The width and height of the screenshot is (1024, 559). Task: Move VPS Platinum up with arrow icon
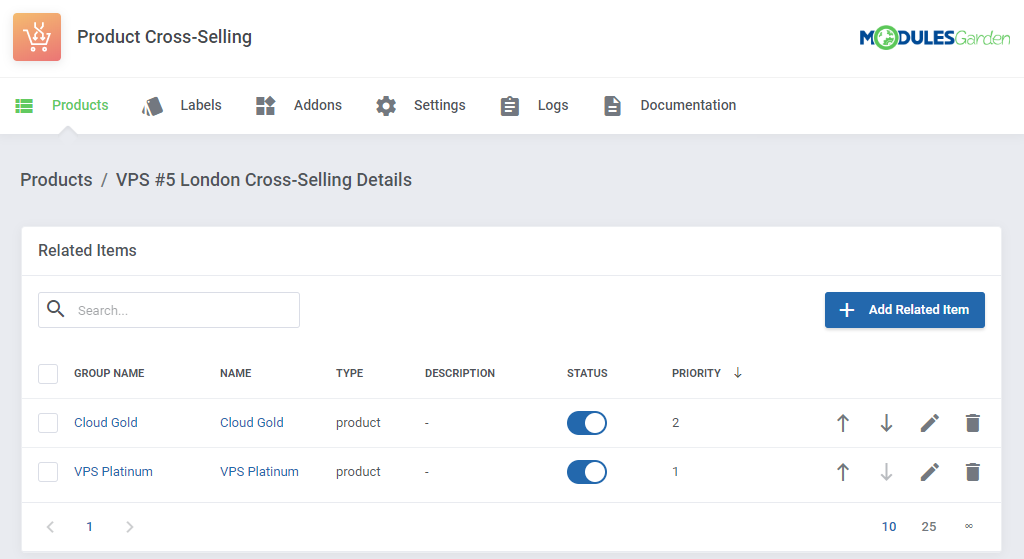843,472
